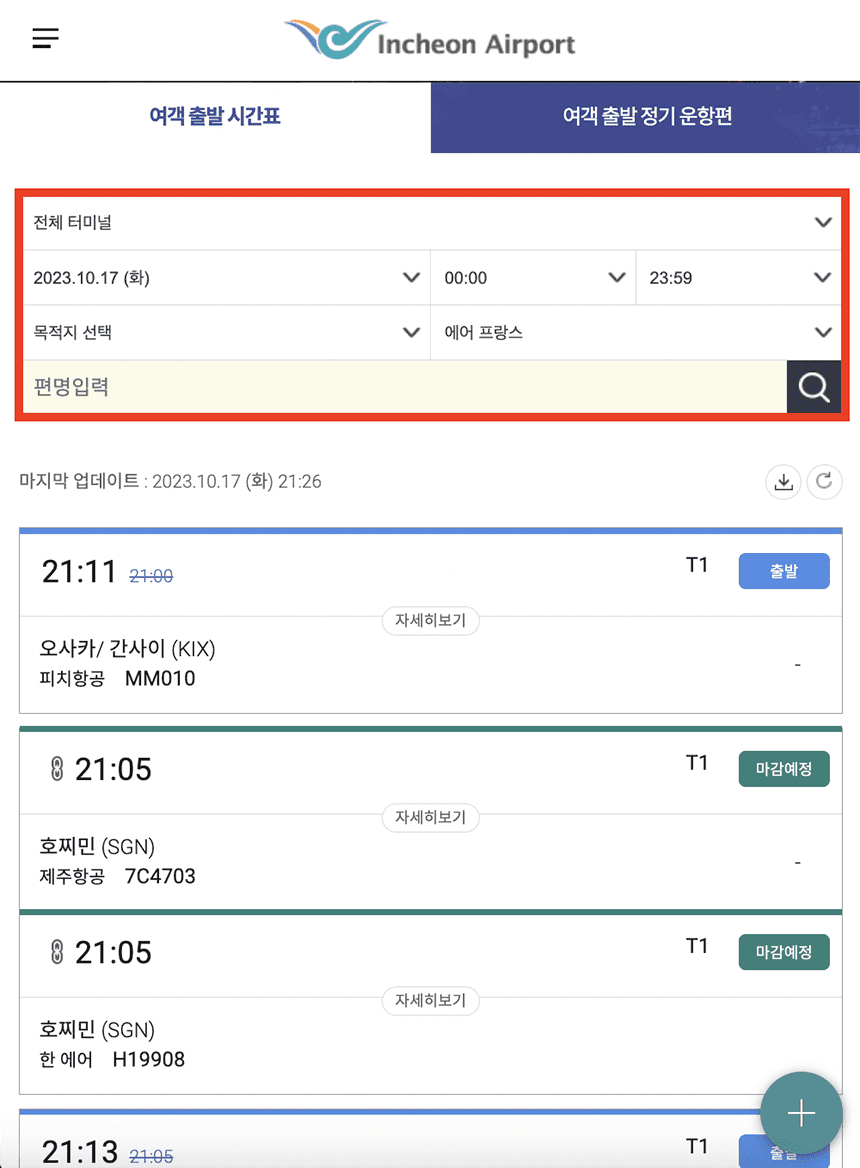The image size is (860, 1168).
Task: Open the 에어 프랑스 airline selector
Action: coord(636,332)
